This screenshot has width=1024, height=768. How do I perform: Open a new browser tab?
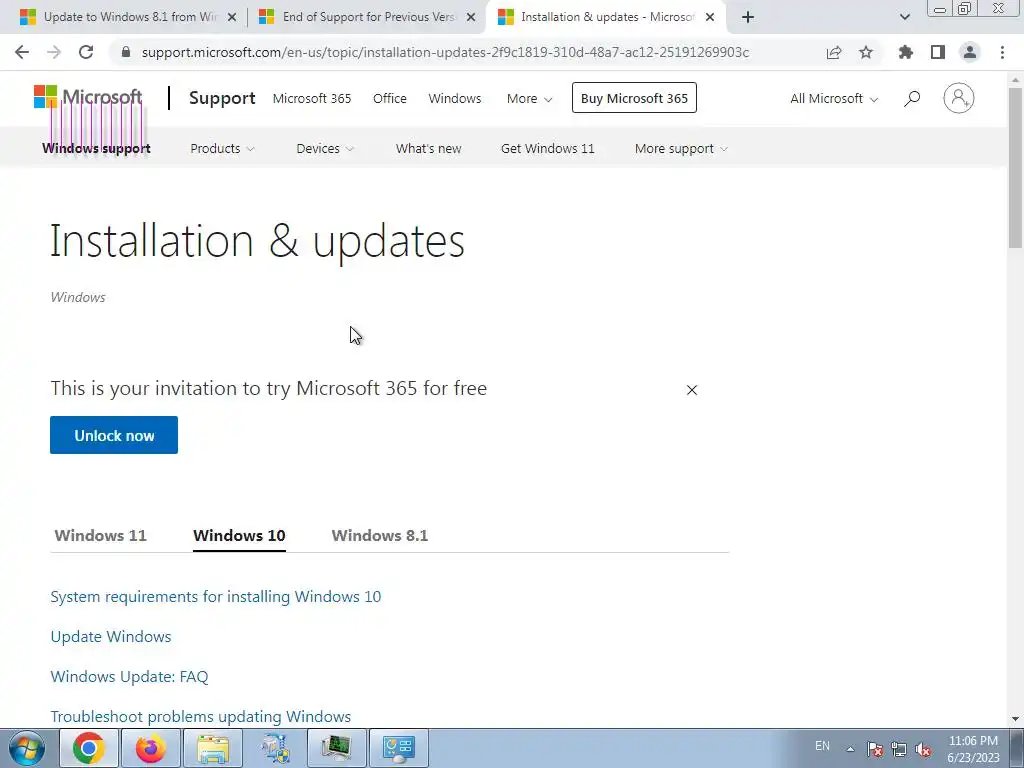coord(748,17)
